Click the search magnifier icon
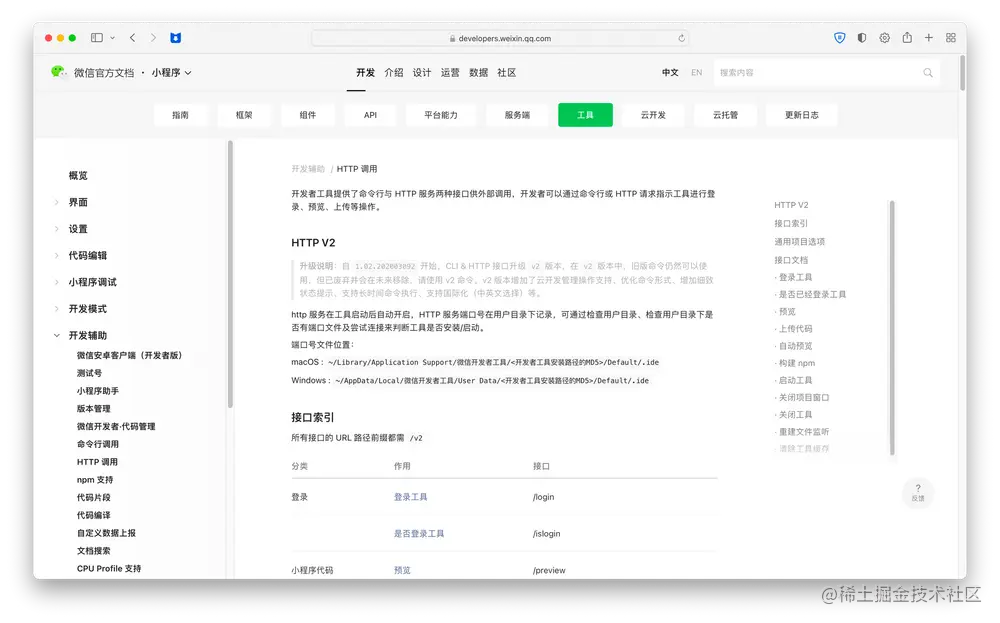Image resolution: width=1000 pixels, height=623 pixels. (927, 72)
